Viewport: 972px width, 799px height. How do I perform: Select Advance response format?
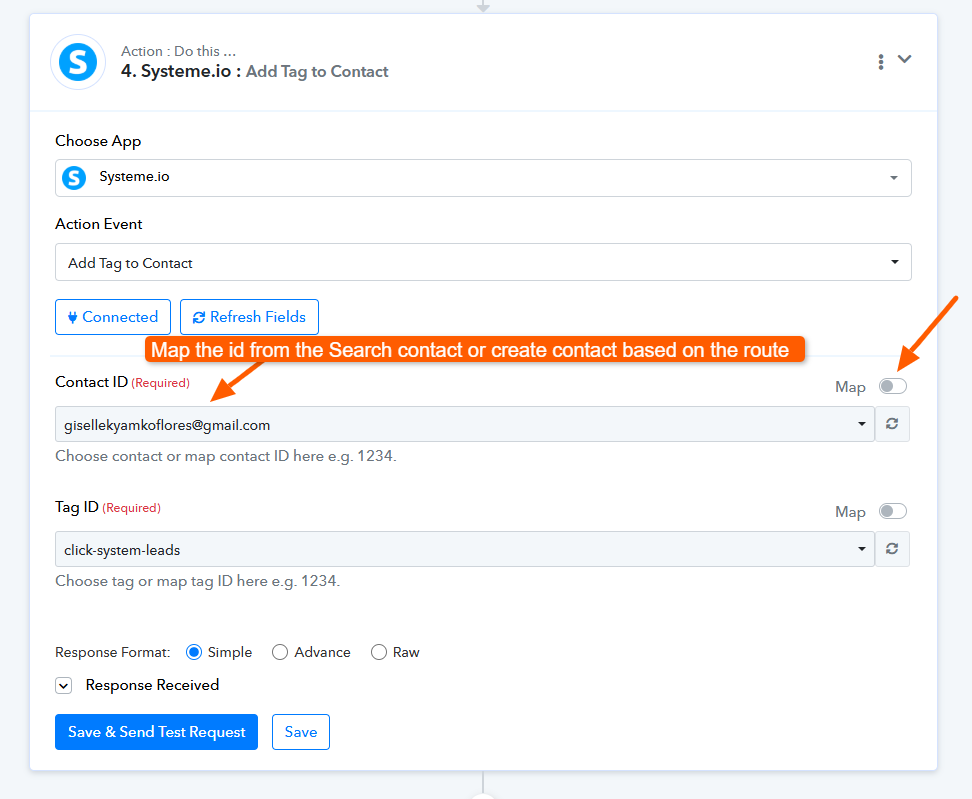(x=280, y=652)
